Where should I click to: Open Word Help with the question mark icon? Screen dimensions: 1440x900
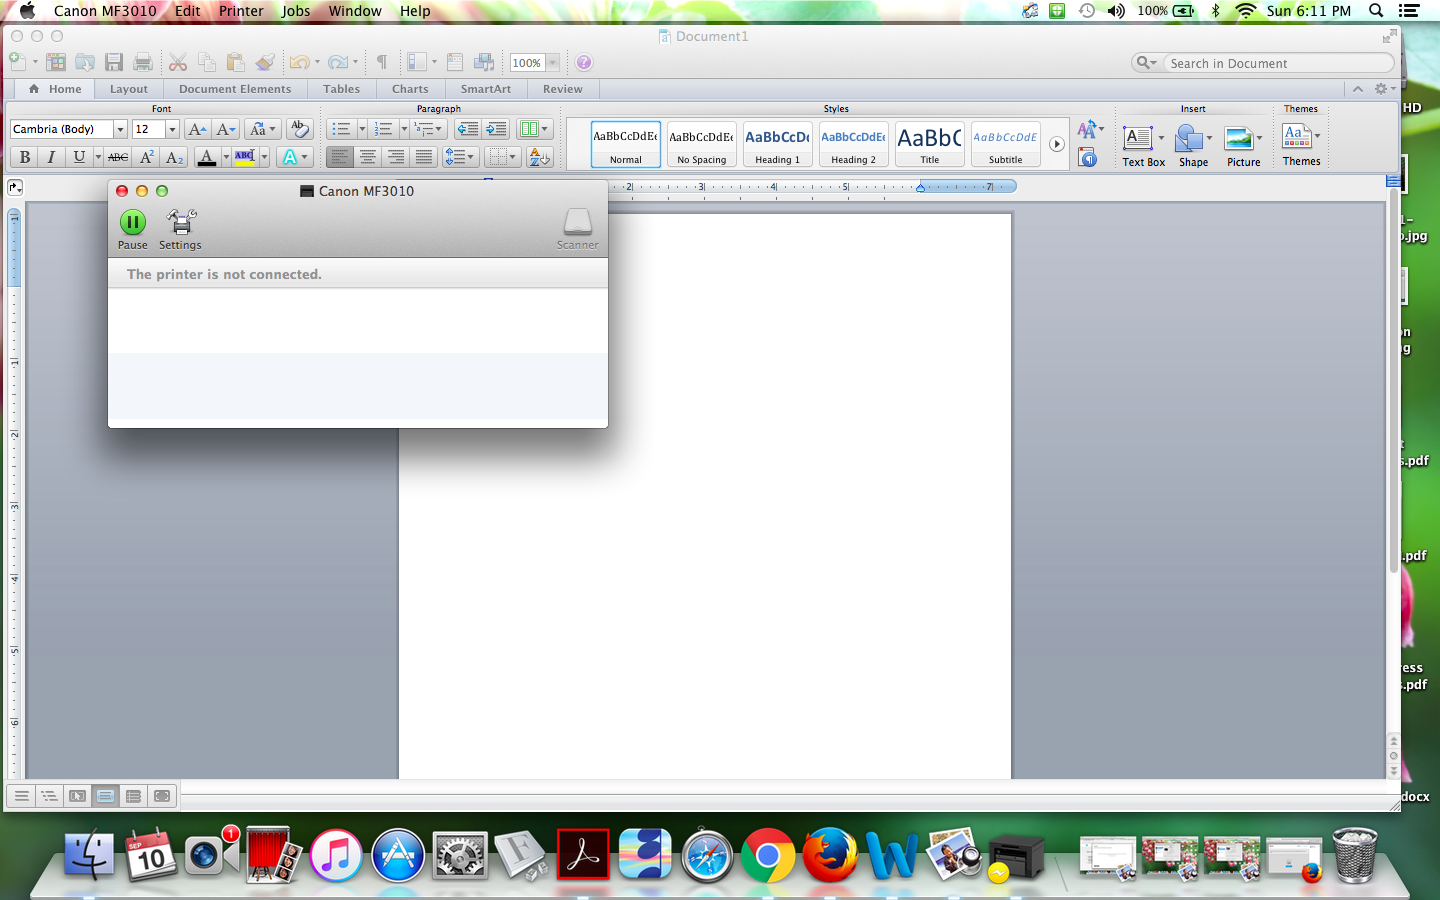(584, 62)
